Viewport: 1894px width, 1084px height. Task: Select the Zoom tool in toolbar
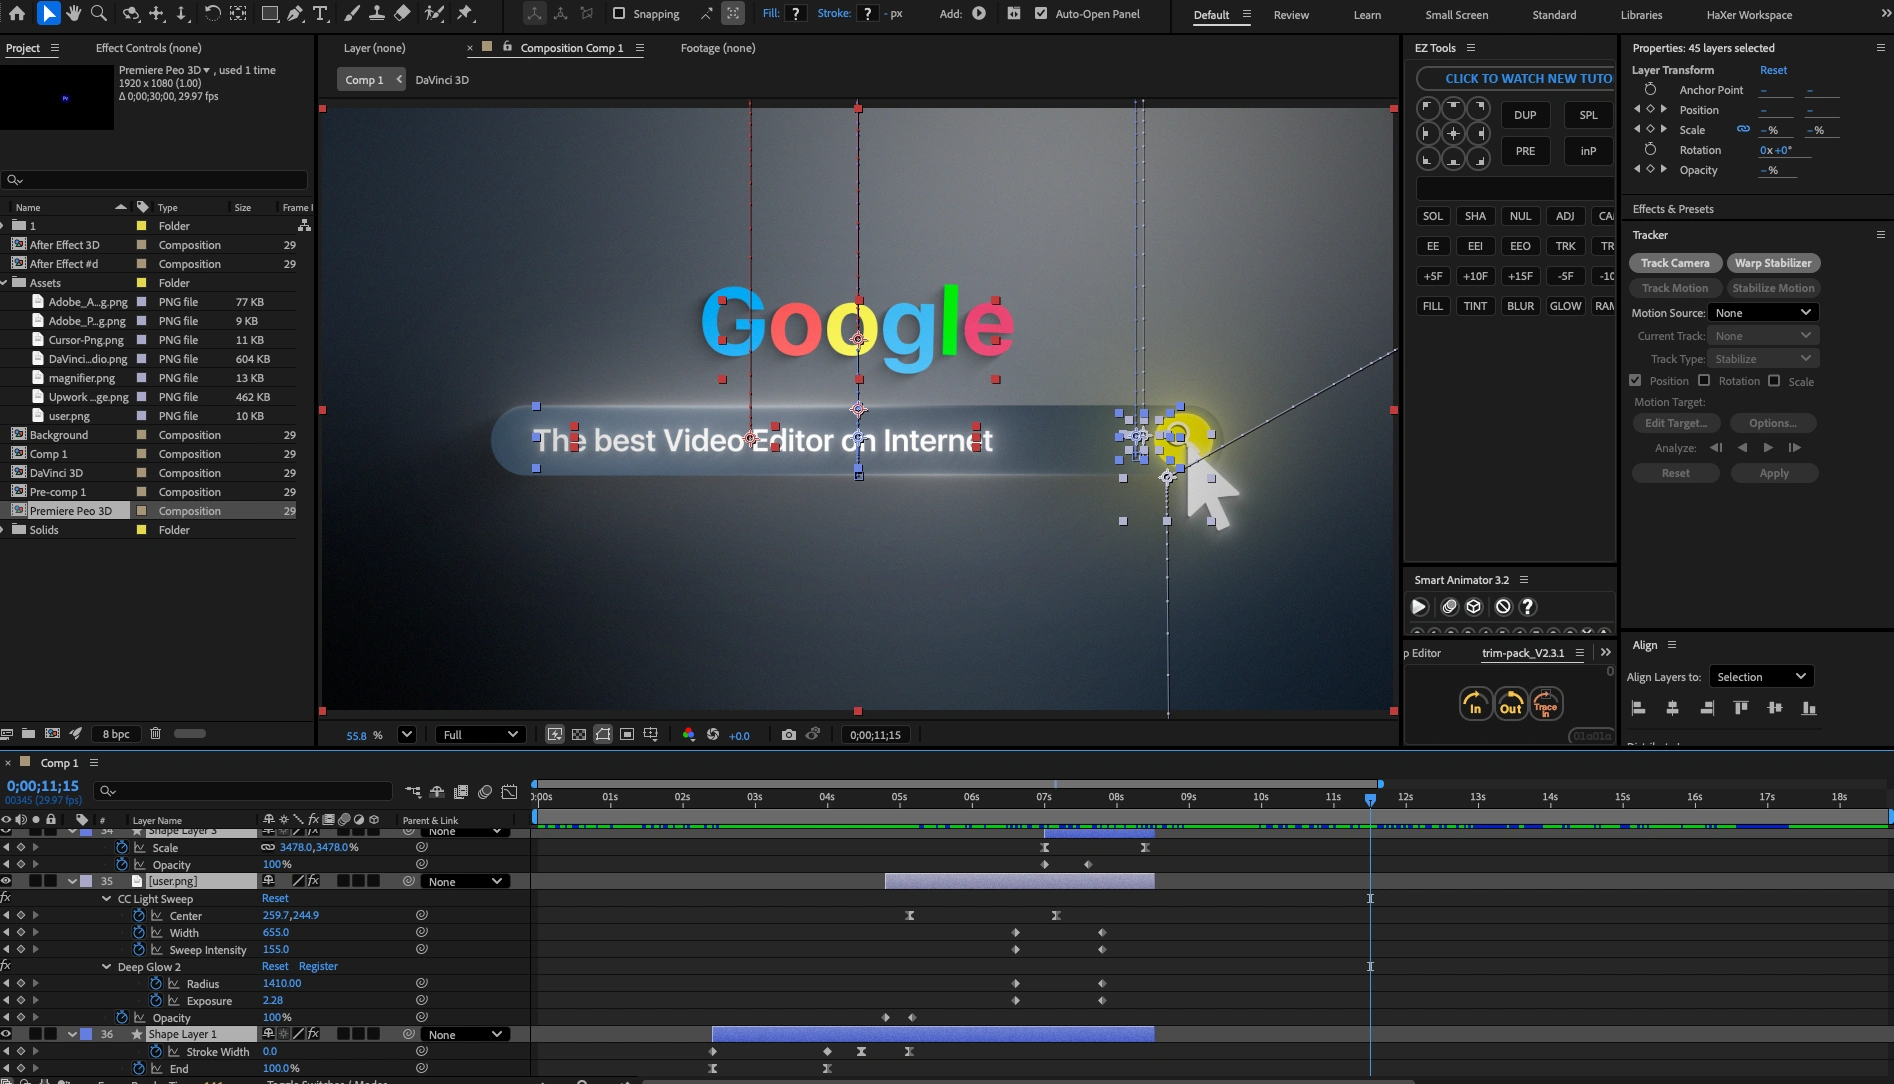(x=99, y=13)
